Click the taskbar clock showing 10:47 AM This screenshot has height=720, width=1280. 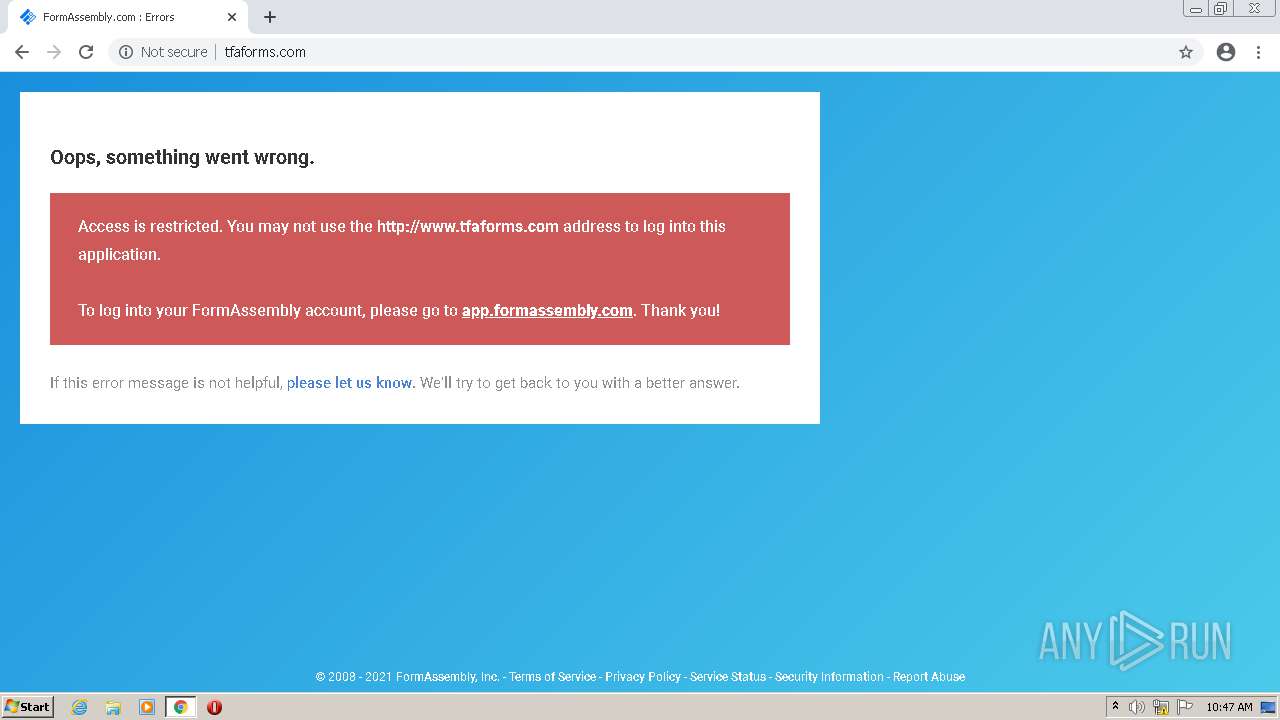click(x=1229, y=707)
